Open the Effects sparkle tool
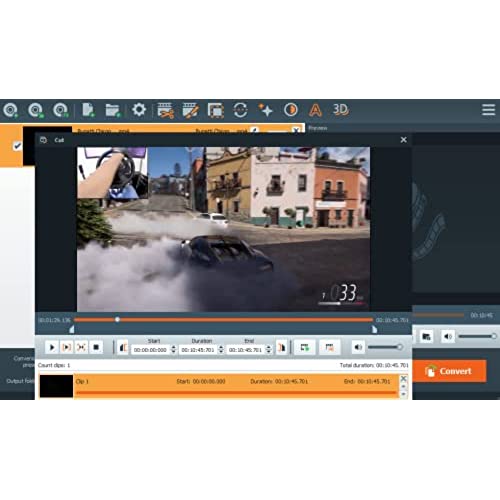500x500 pixels. coord(265,110)
